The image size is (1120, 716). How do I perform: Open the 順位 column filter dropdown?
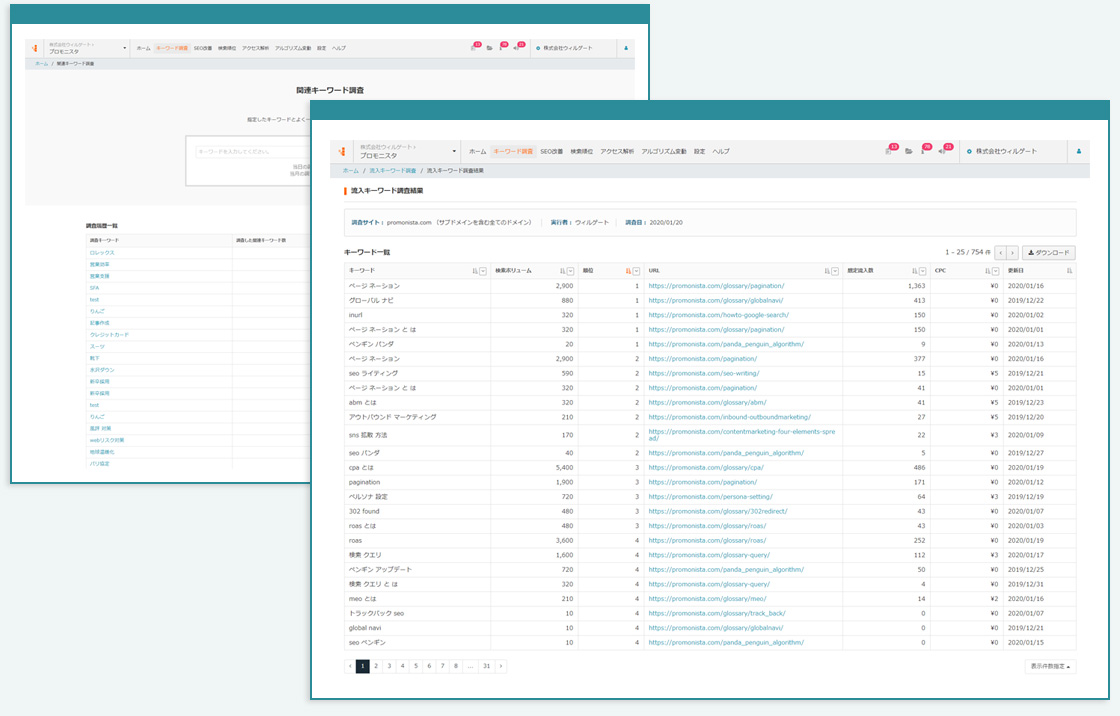pos(636,272)
